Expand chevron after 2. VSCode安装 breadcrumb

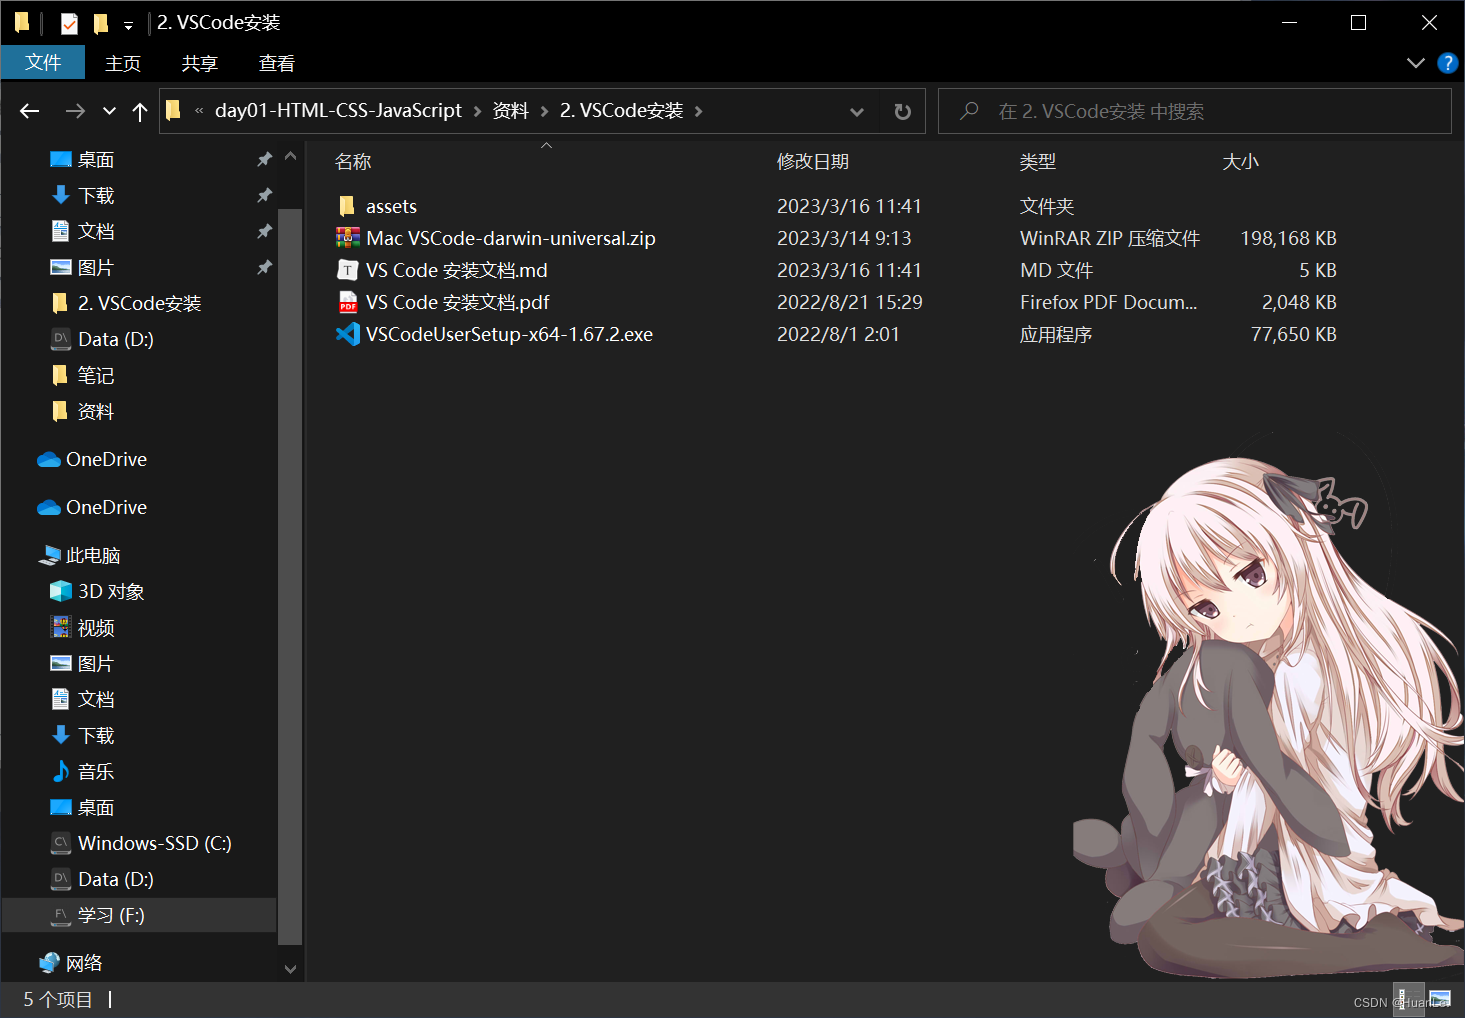(x=698, y=111)
